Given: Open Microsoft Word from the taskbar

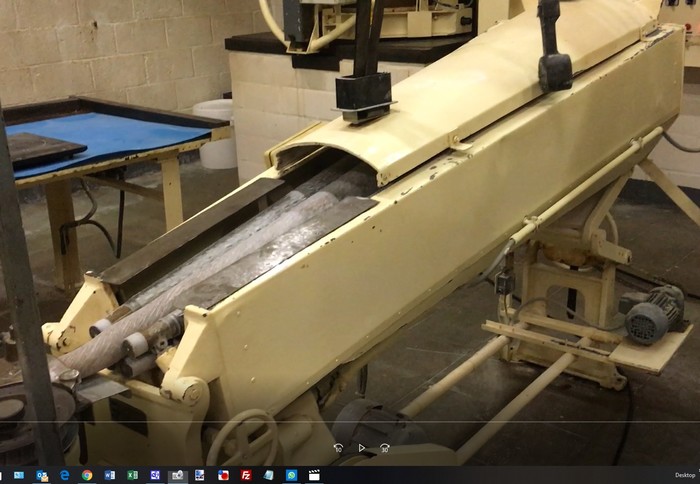Looking at the screenshot, I should (x=110, y=476).
